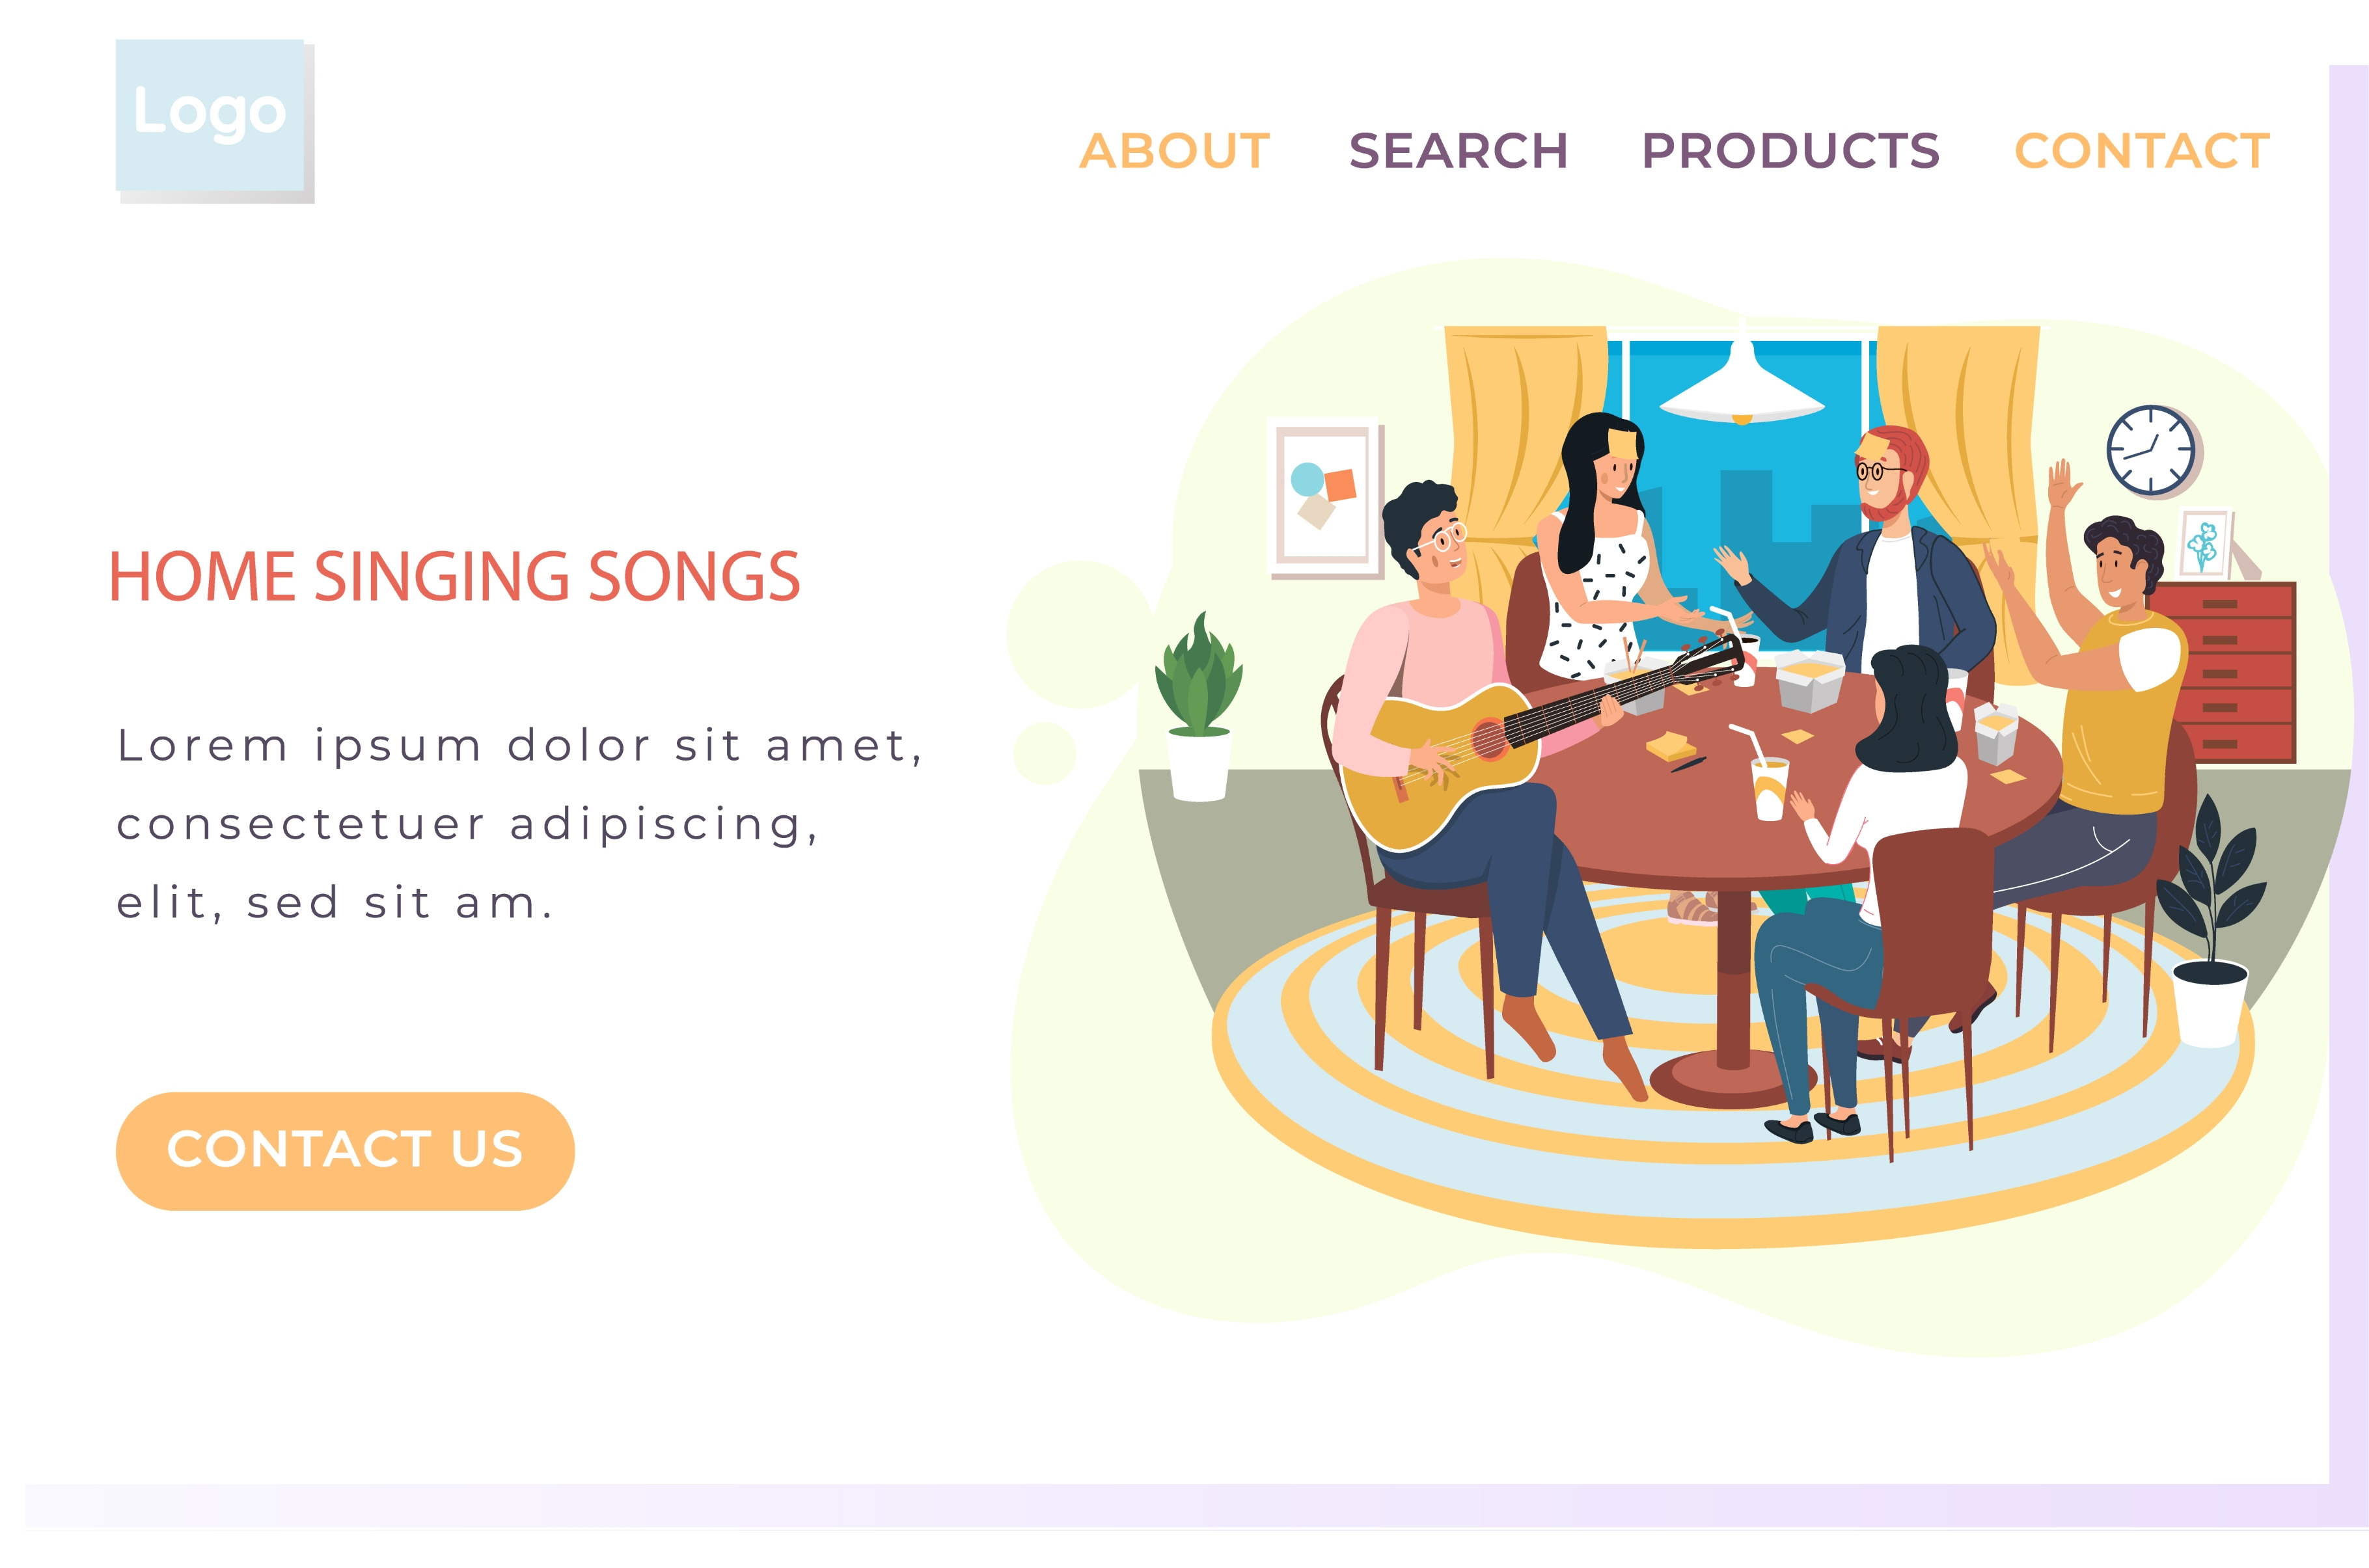Click the hanging ceiling lamp
The image size is (2369, 1568).
point(1741,390)
